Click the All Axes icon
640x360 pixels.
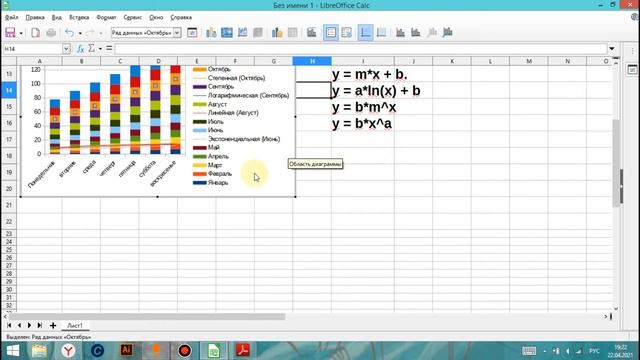pyautogui.click(x=447, y=33)
